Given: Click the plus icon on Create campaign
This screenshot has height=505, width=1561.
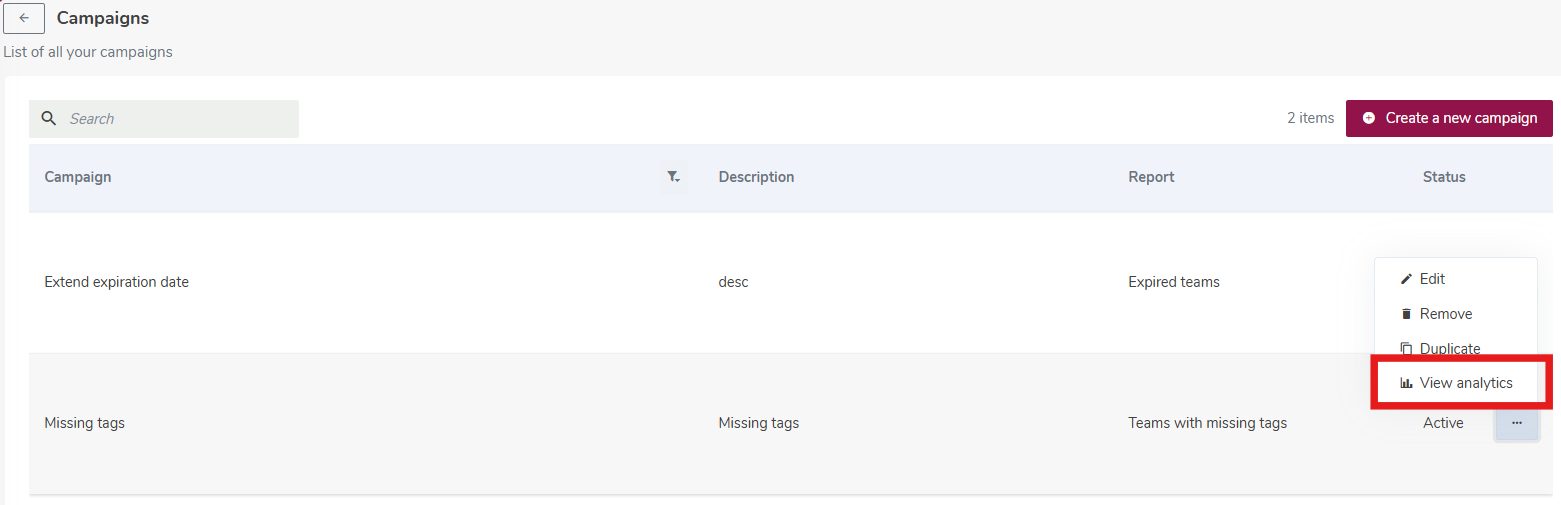Looking at the screenshot, I should [x=1369, y=118].
